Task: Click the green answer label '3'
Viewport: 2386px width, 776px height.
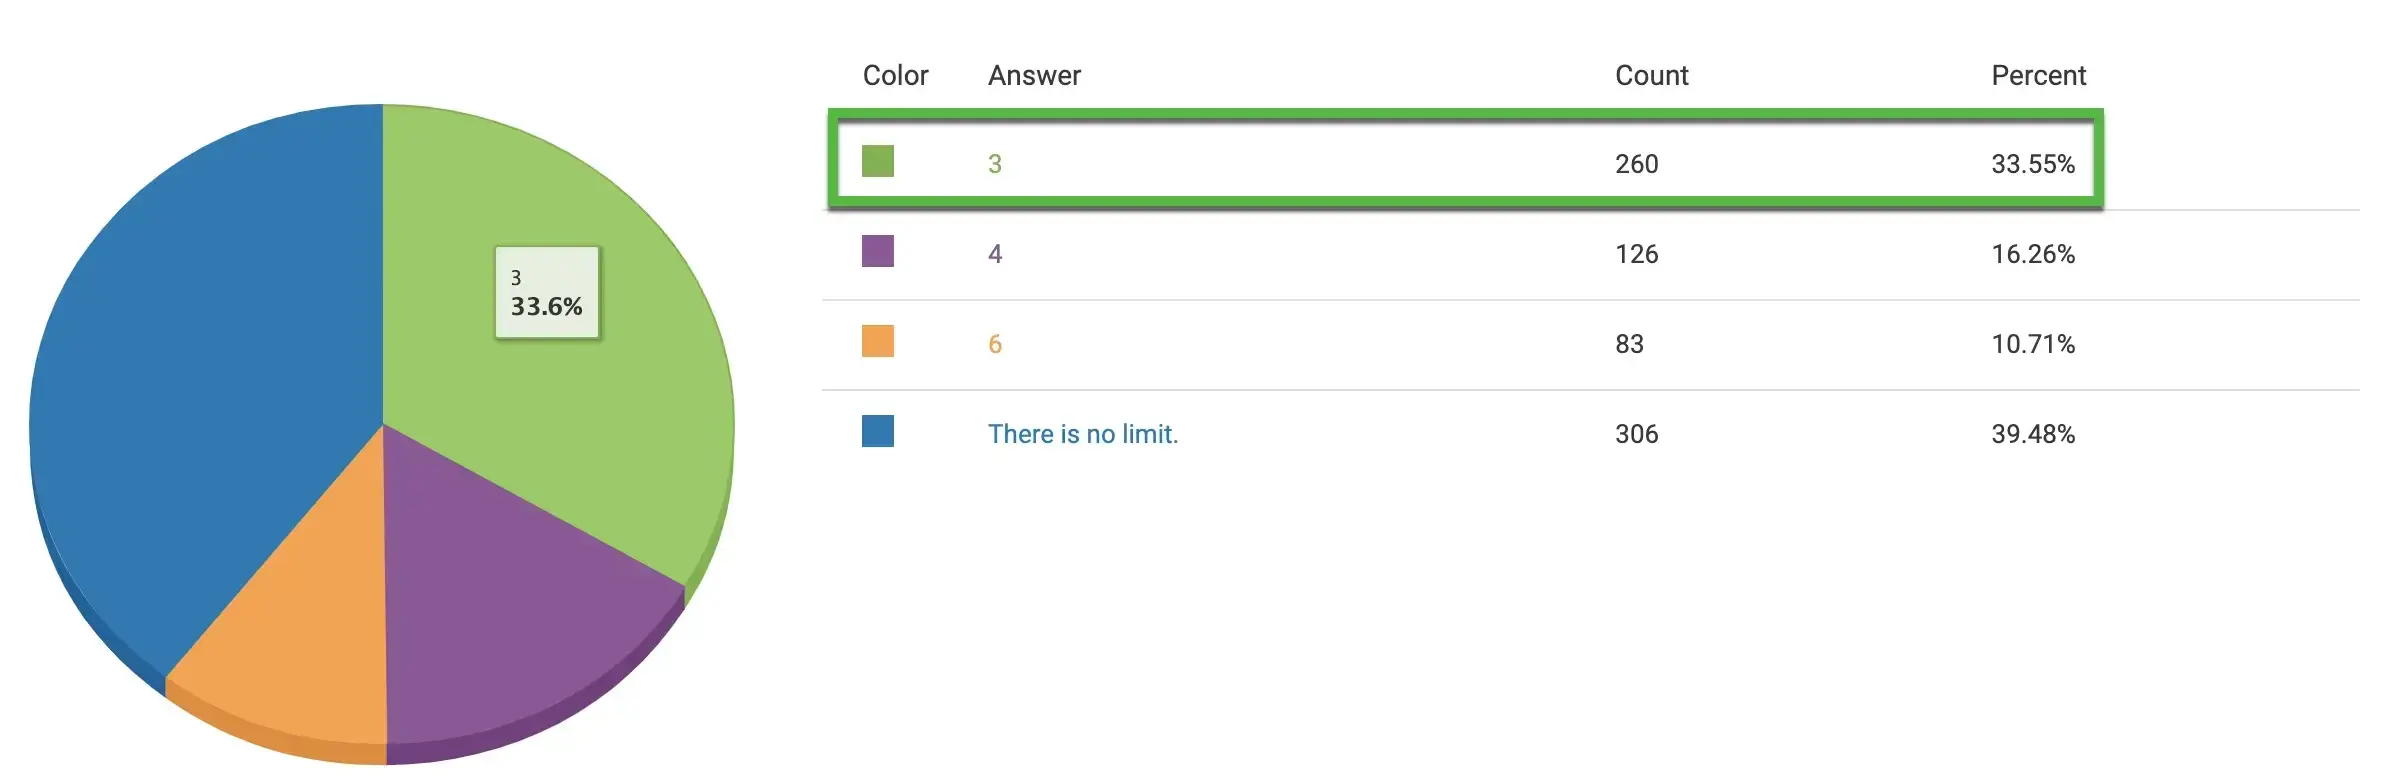Action: coord(994,164)
